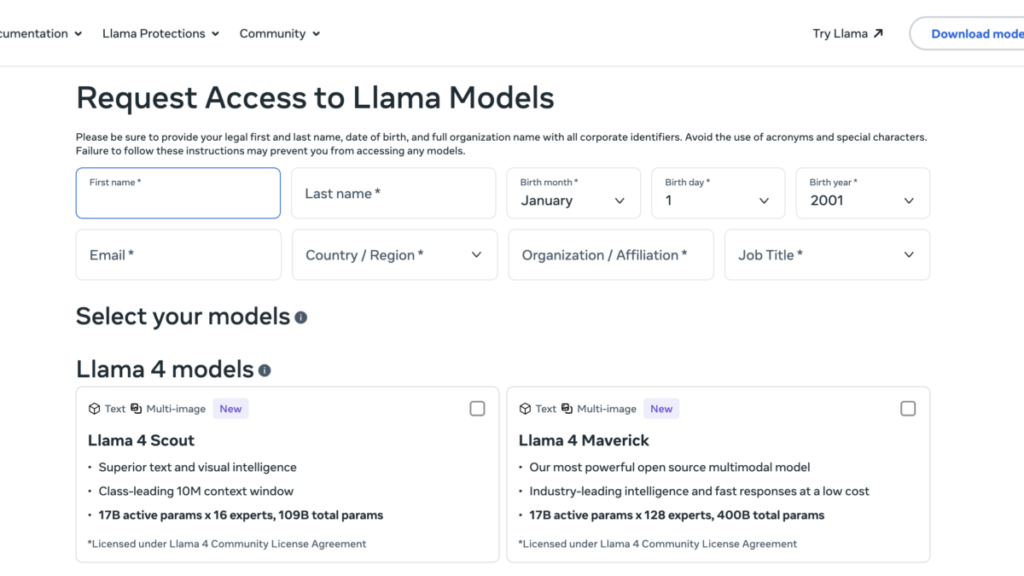The image size is (1024, 576).
Task: Click the Multi-image icon on Llama 4 Scout card
Action: coord(136,408)
